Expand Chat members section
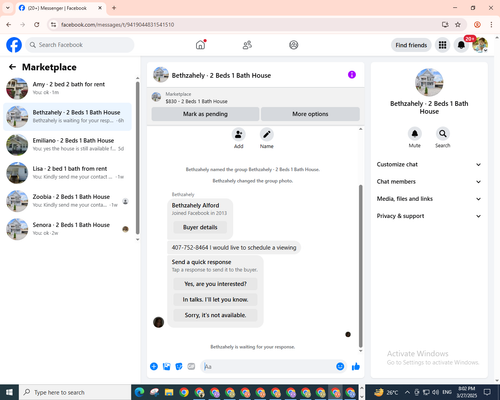This screenshot has height=400, width=500. [429, 182]
